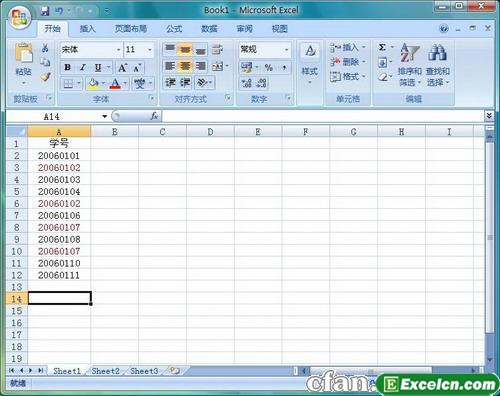Expand the formula bar
This screenshot has width=500, height=396.
(x=489, y=116)
